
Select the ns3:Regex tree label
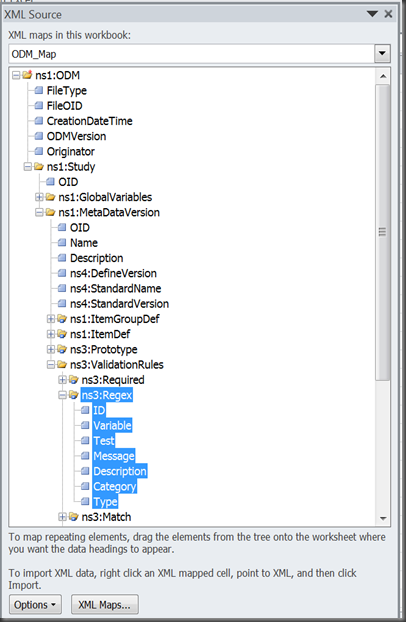(106, 395)
